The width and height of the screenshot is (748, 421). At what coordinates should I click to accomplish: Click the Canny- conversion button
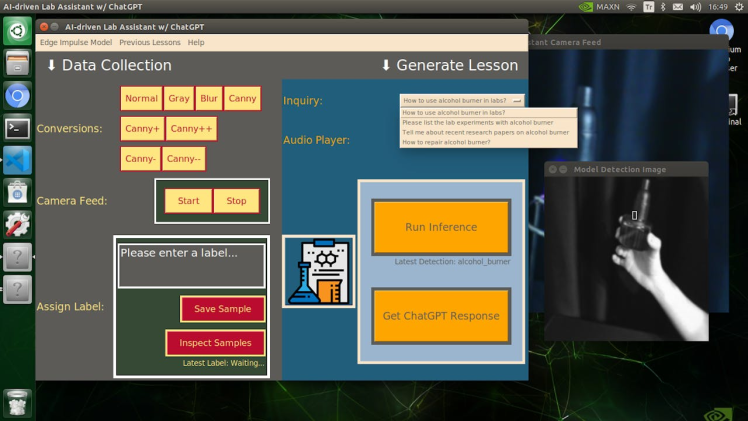click(x=140, y=159)
